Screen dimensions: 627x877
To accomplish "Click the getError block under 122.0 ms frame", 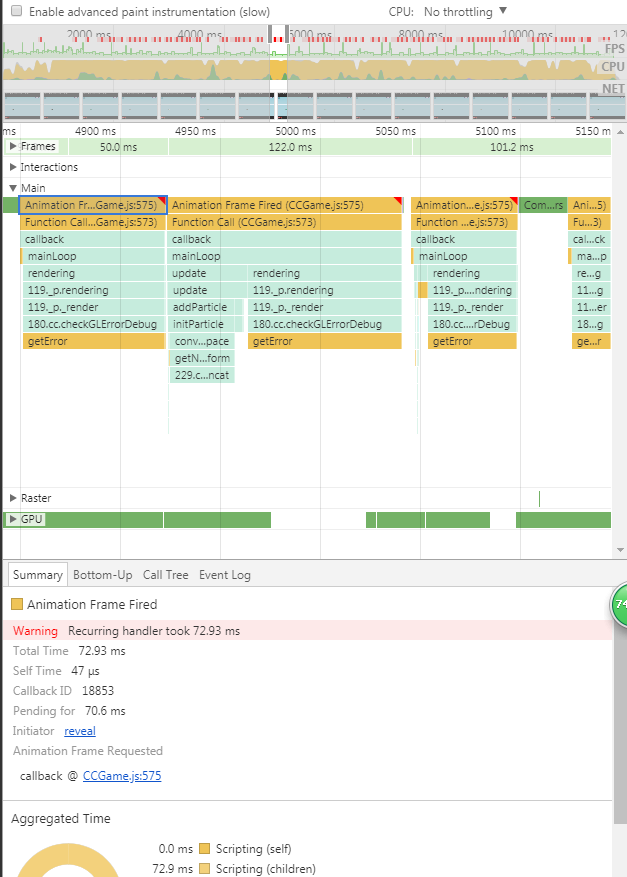I will [x=324, y=341].
